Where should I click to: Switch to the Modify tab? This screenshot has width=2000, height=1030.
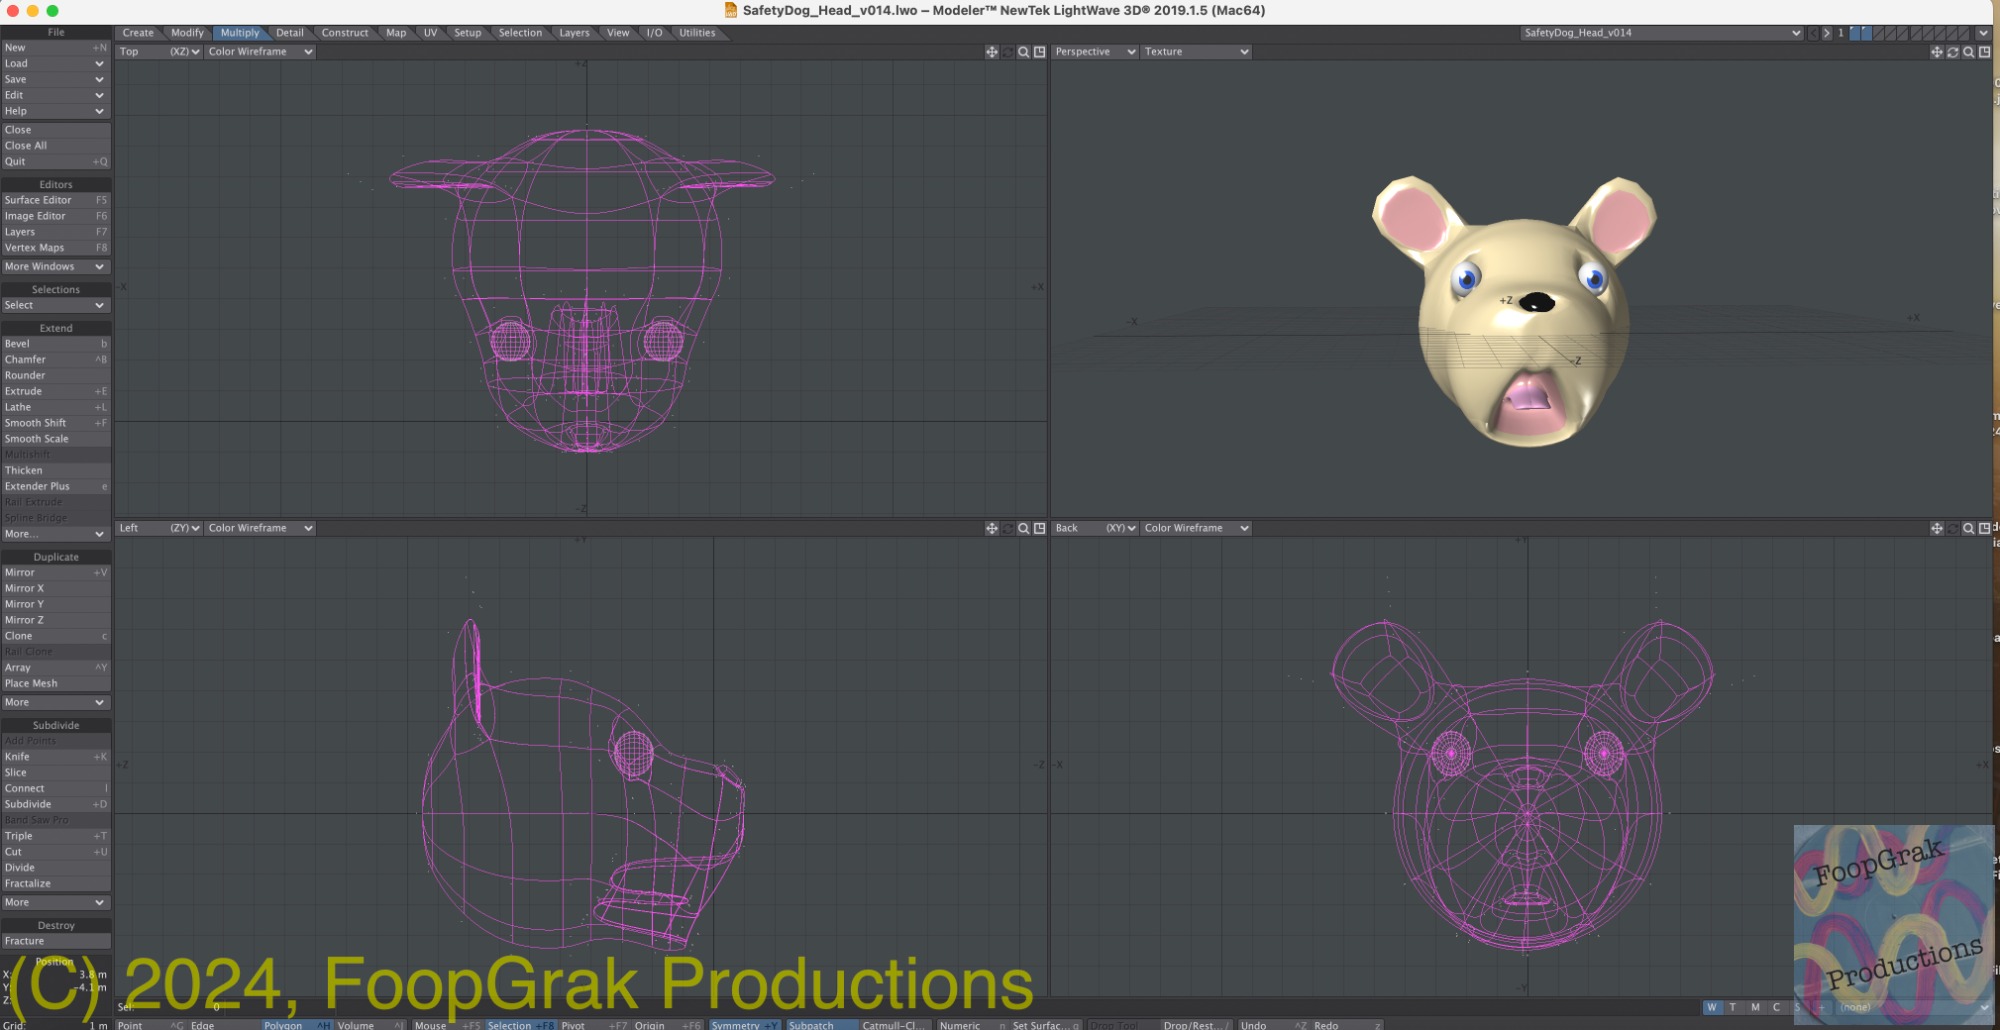tap(187, 33)
